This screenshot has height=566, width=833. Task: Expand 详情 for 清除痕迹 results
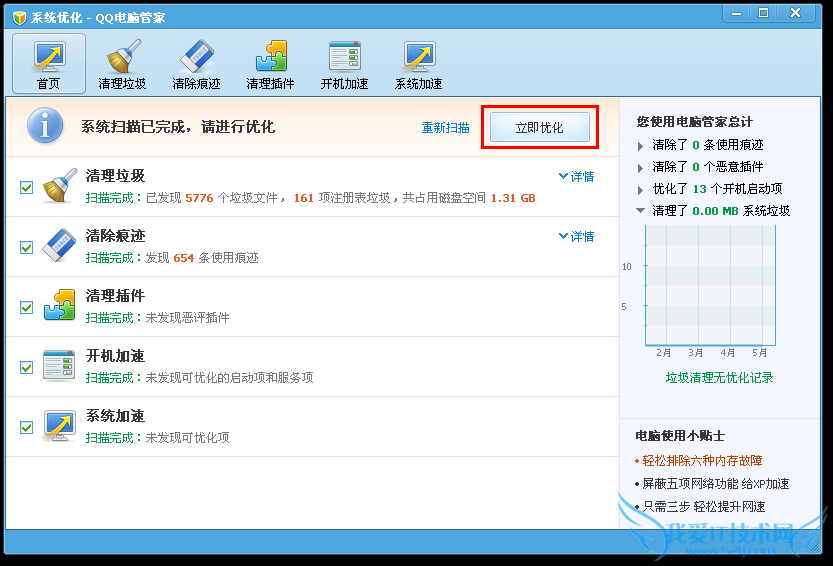point(577,236)
